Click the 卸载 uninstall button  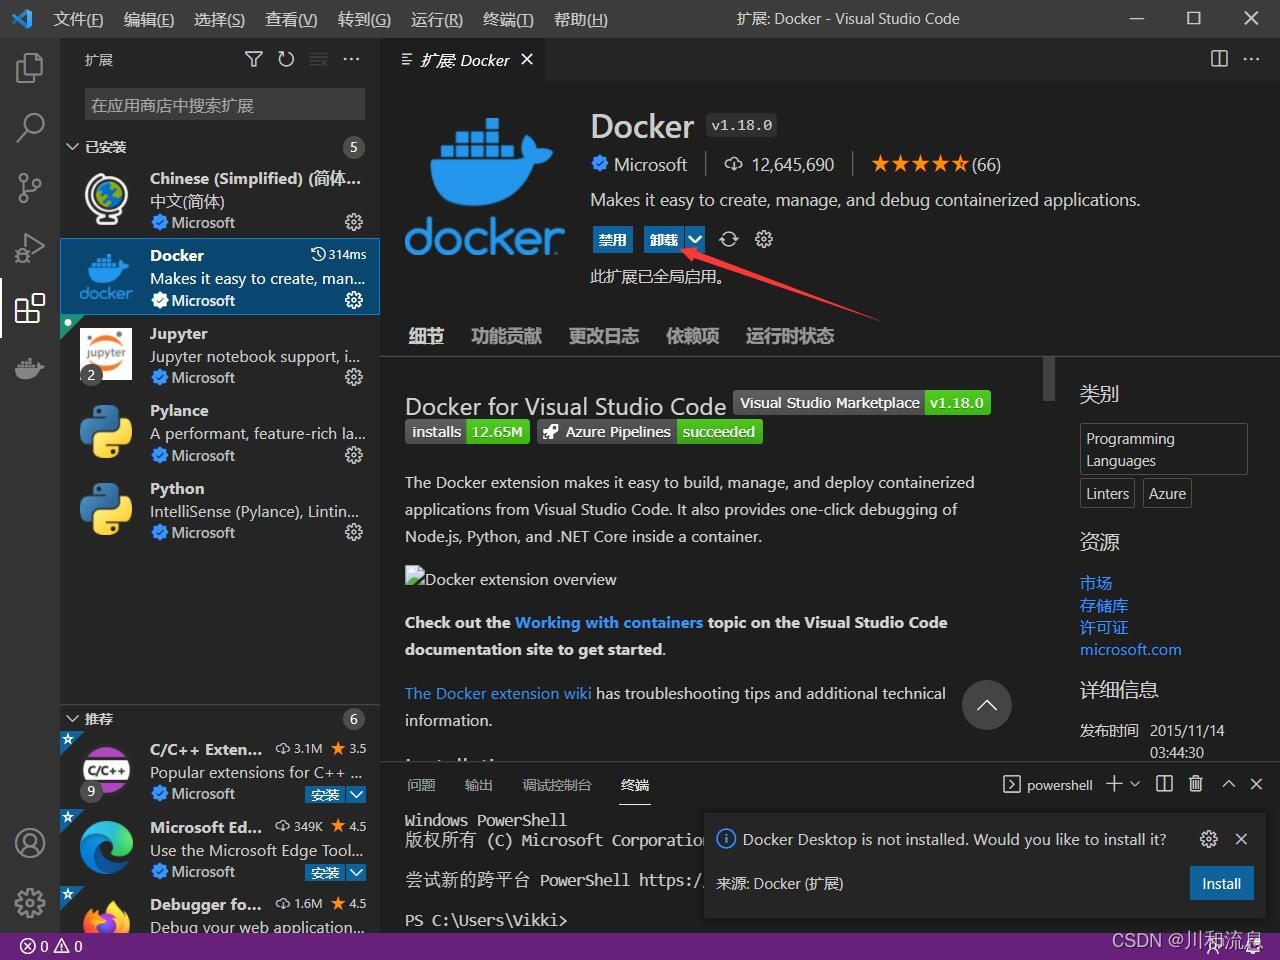tap(664, 239)
